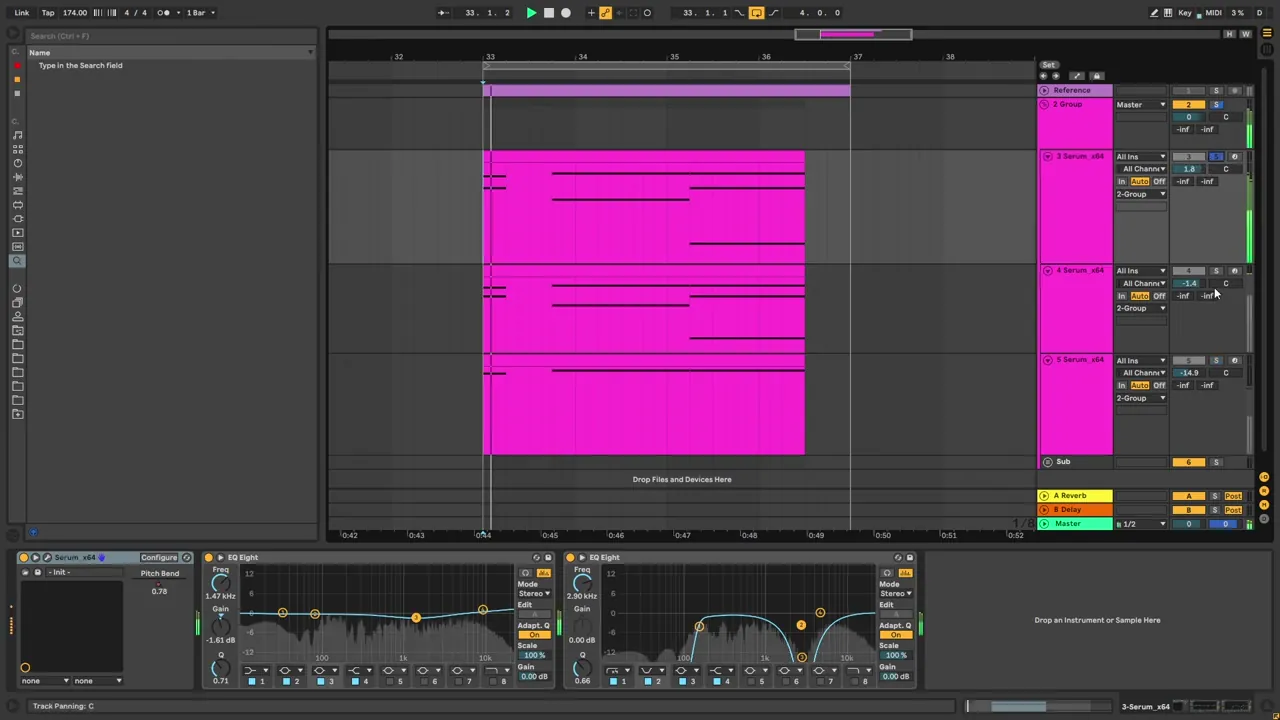
Task: Toggle the Key map mode button
Action: [1185, 13]
